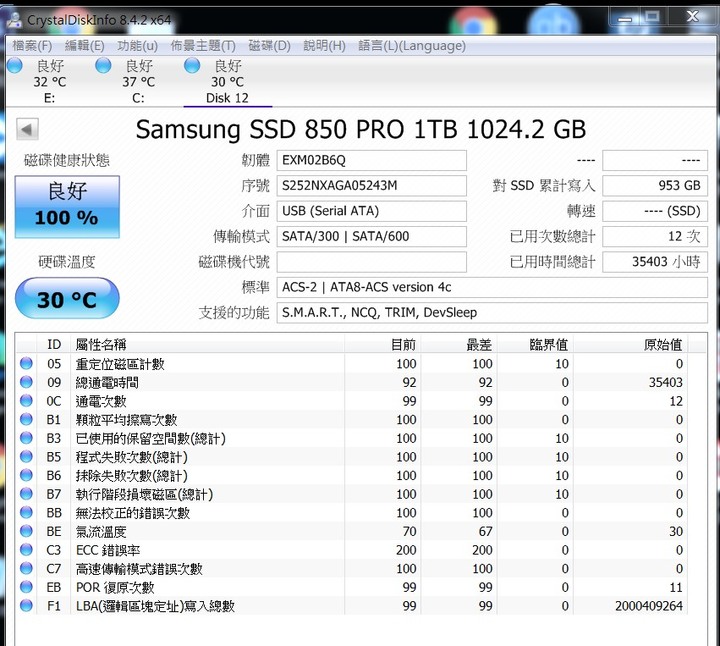This screenshot has height=646, width=720.
Task: Click the serial number field S252NXAGA05243M
Action: point(371,185)
